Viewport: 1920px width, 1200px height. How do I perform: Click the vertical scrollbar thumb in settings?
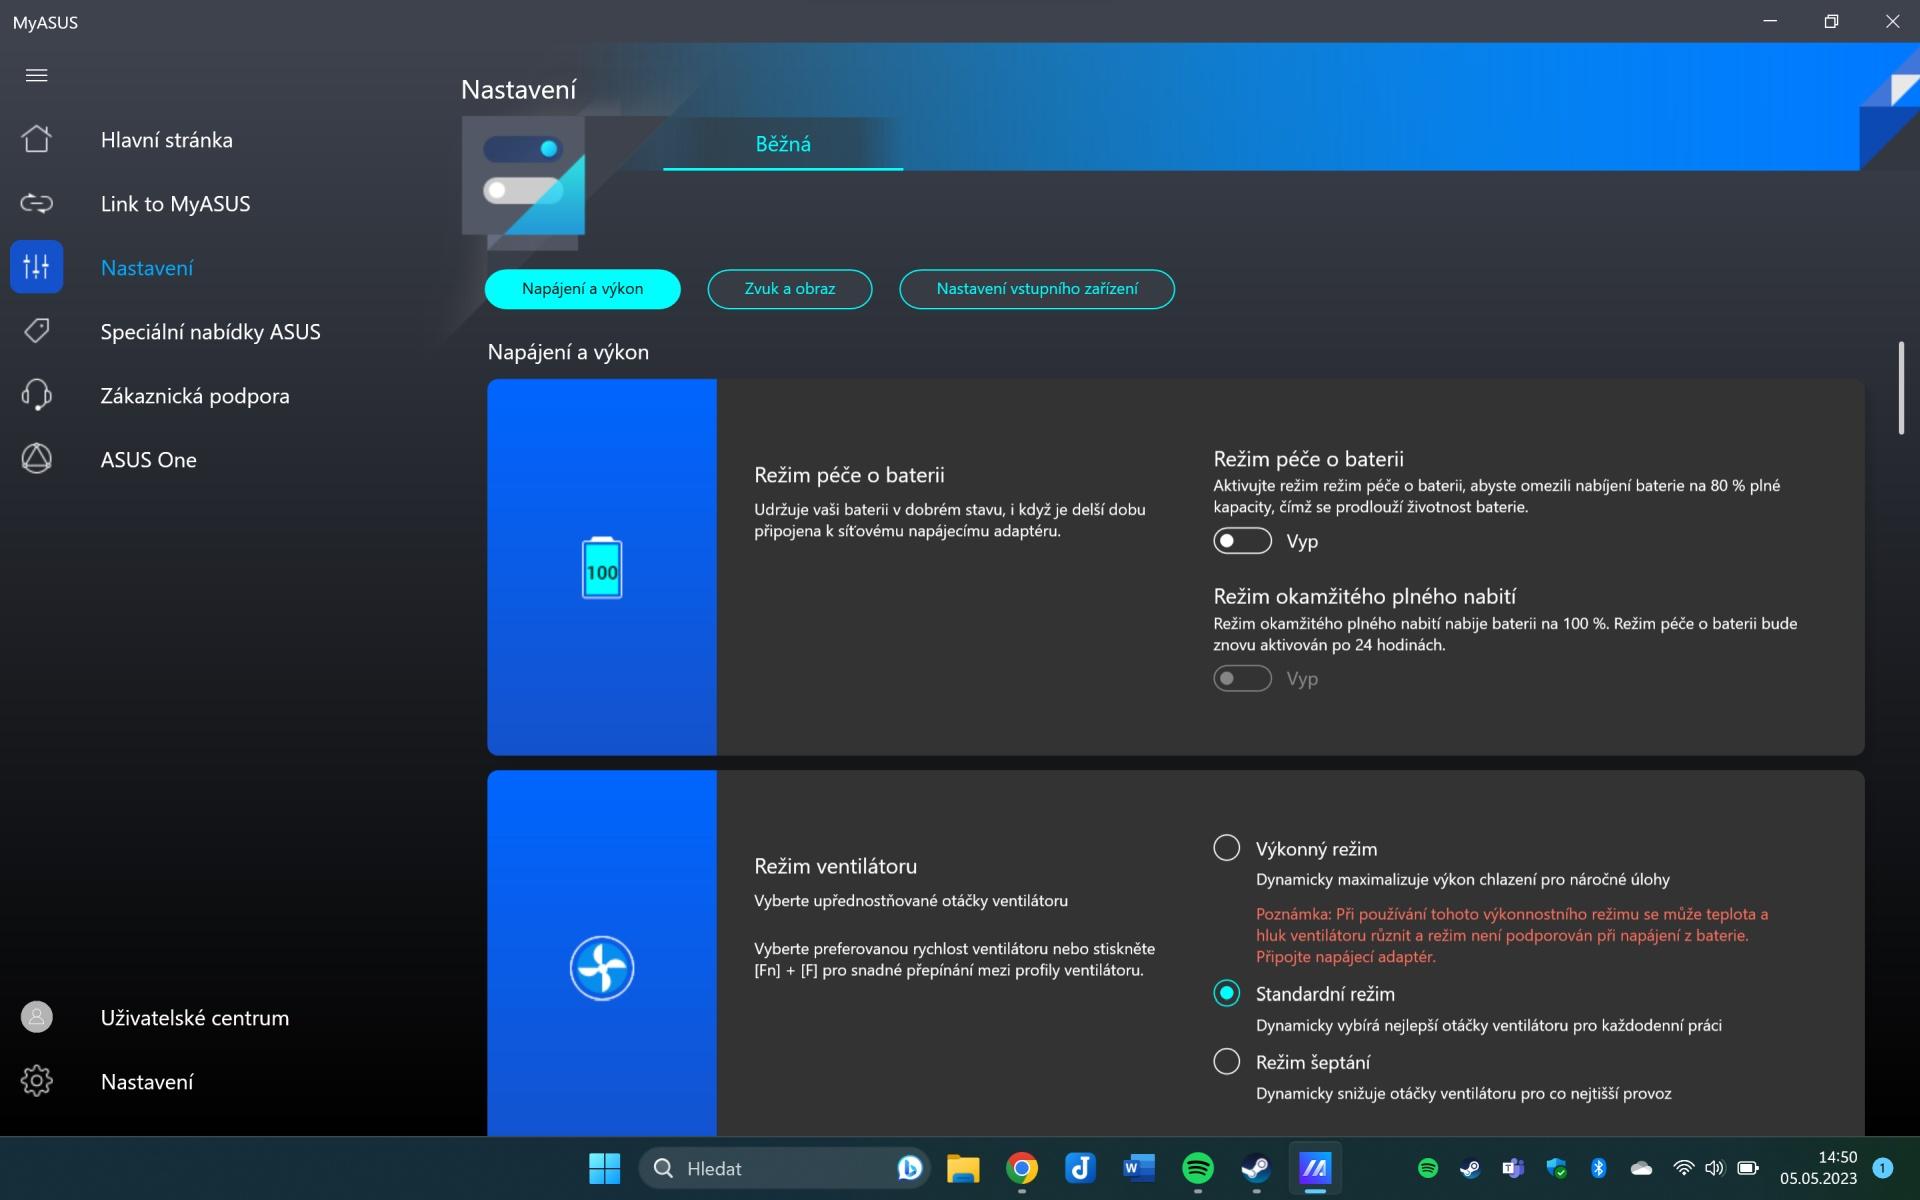click(x=1901, y=388)
